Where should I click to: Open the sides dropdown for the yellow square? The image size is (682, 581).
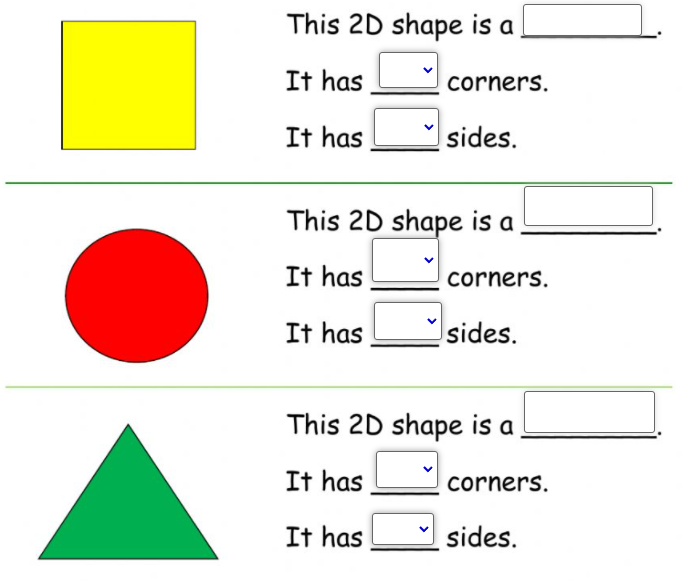click(406, 127)
